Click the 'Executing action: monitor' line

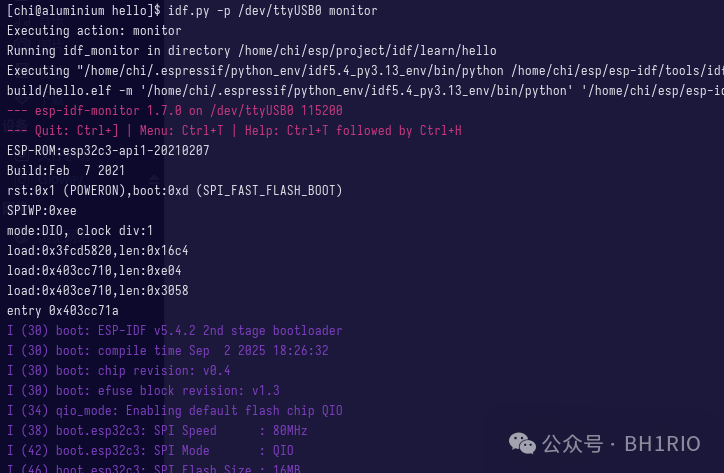(94, 31)
